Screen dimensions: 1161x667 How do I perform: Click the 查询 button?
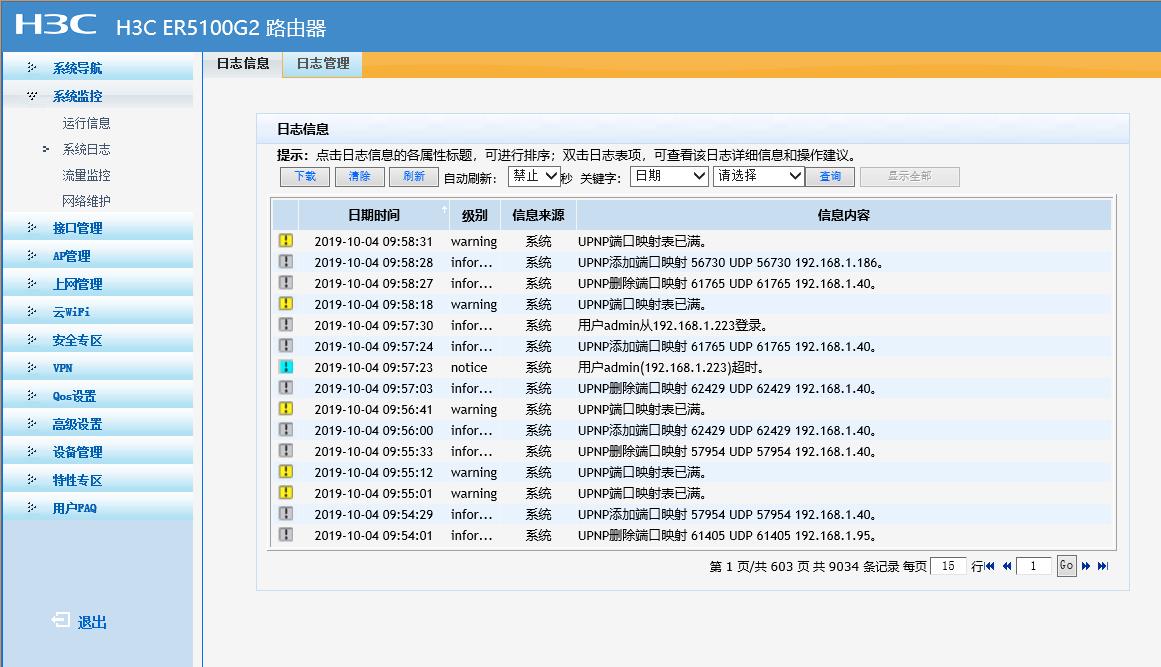(830, 176)
